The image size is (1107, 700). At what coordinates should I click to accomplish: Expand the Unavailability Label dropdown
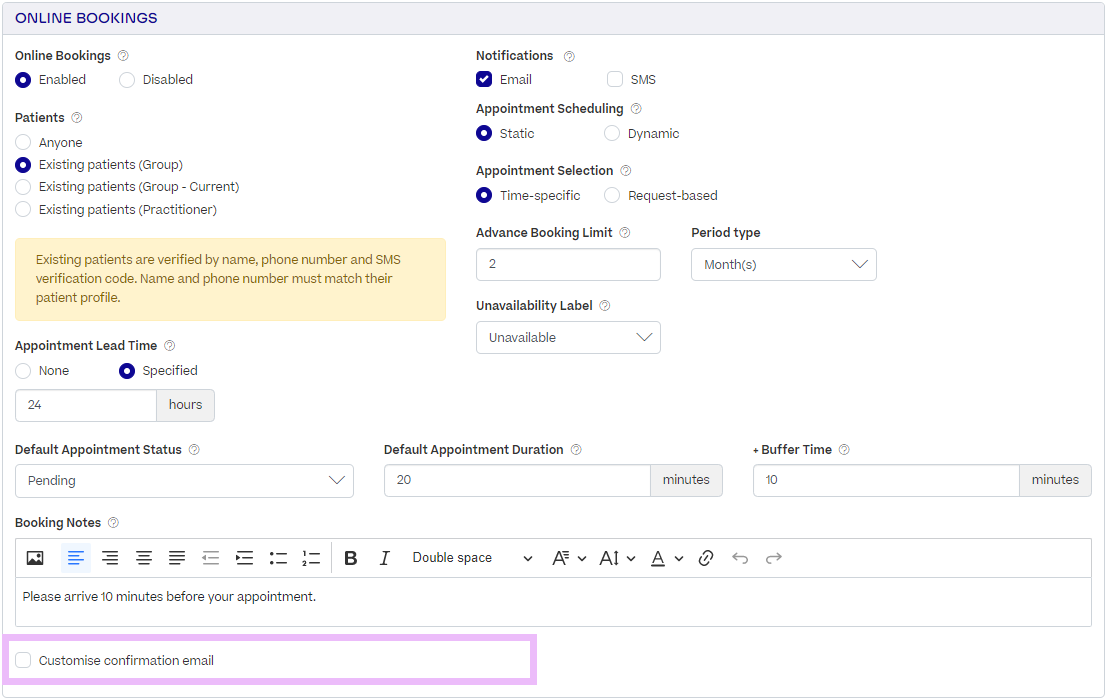[x=568, y=337]
